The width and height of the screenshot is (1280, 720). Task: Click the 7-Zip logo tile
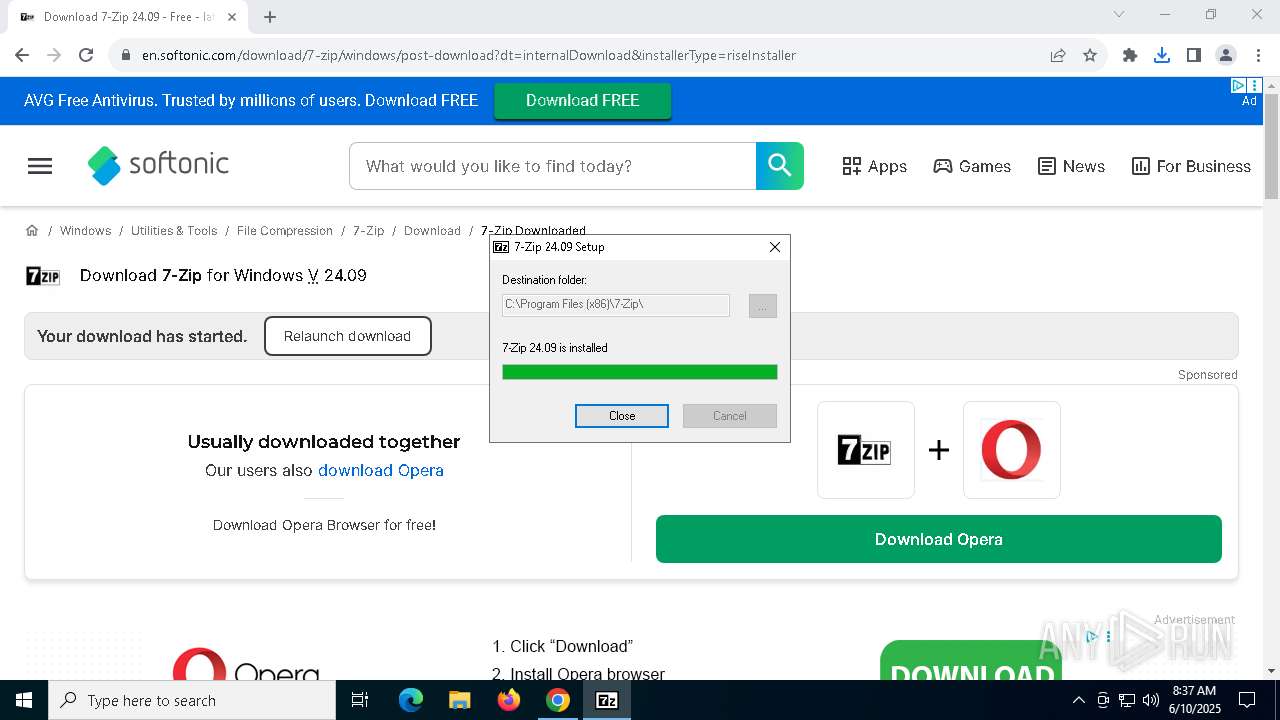click(x=865, y=450)
